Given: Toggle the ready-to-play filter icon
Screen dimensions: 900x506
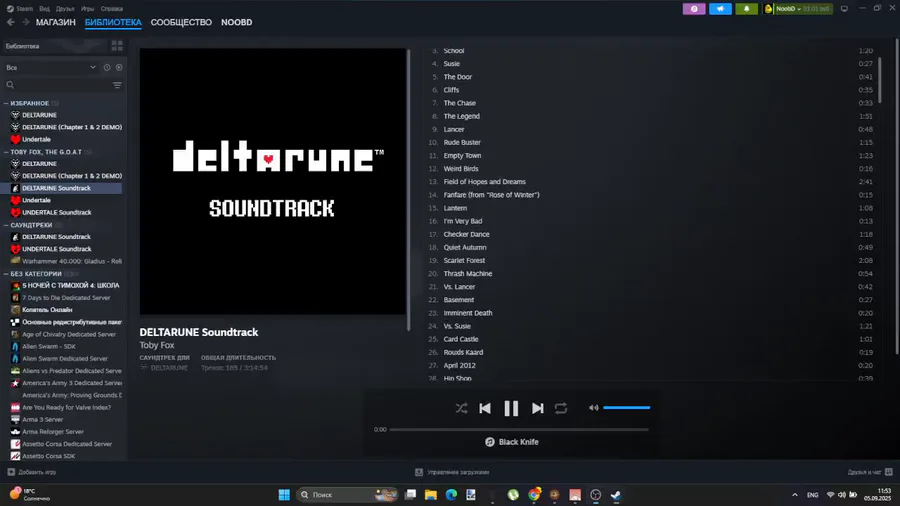Looking at the screenshot, I should [119, 68].
